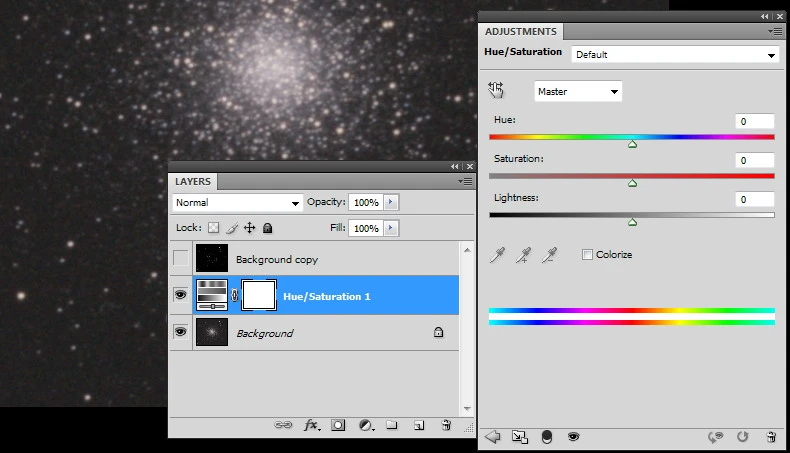
Task: Open the layer style fx menu
Action: click(x=311, y=425)
